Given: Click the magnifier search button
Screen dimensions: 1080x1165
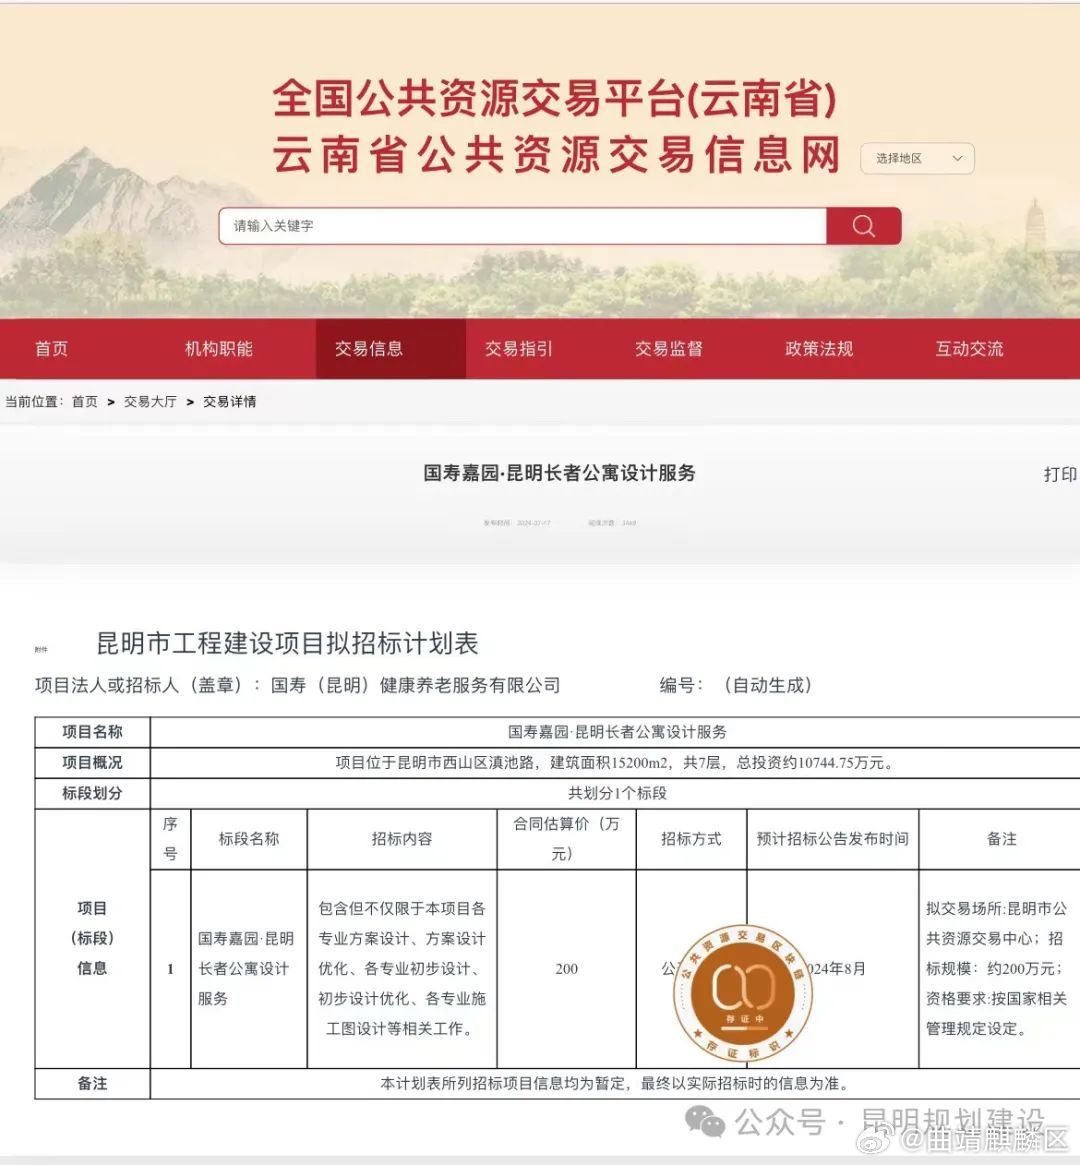Looking at the screenshot, I should 863,226.
